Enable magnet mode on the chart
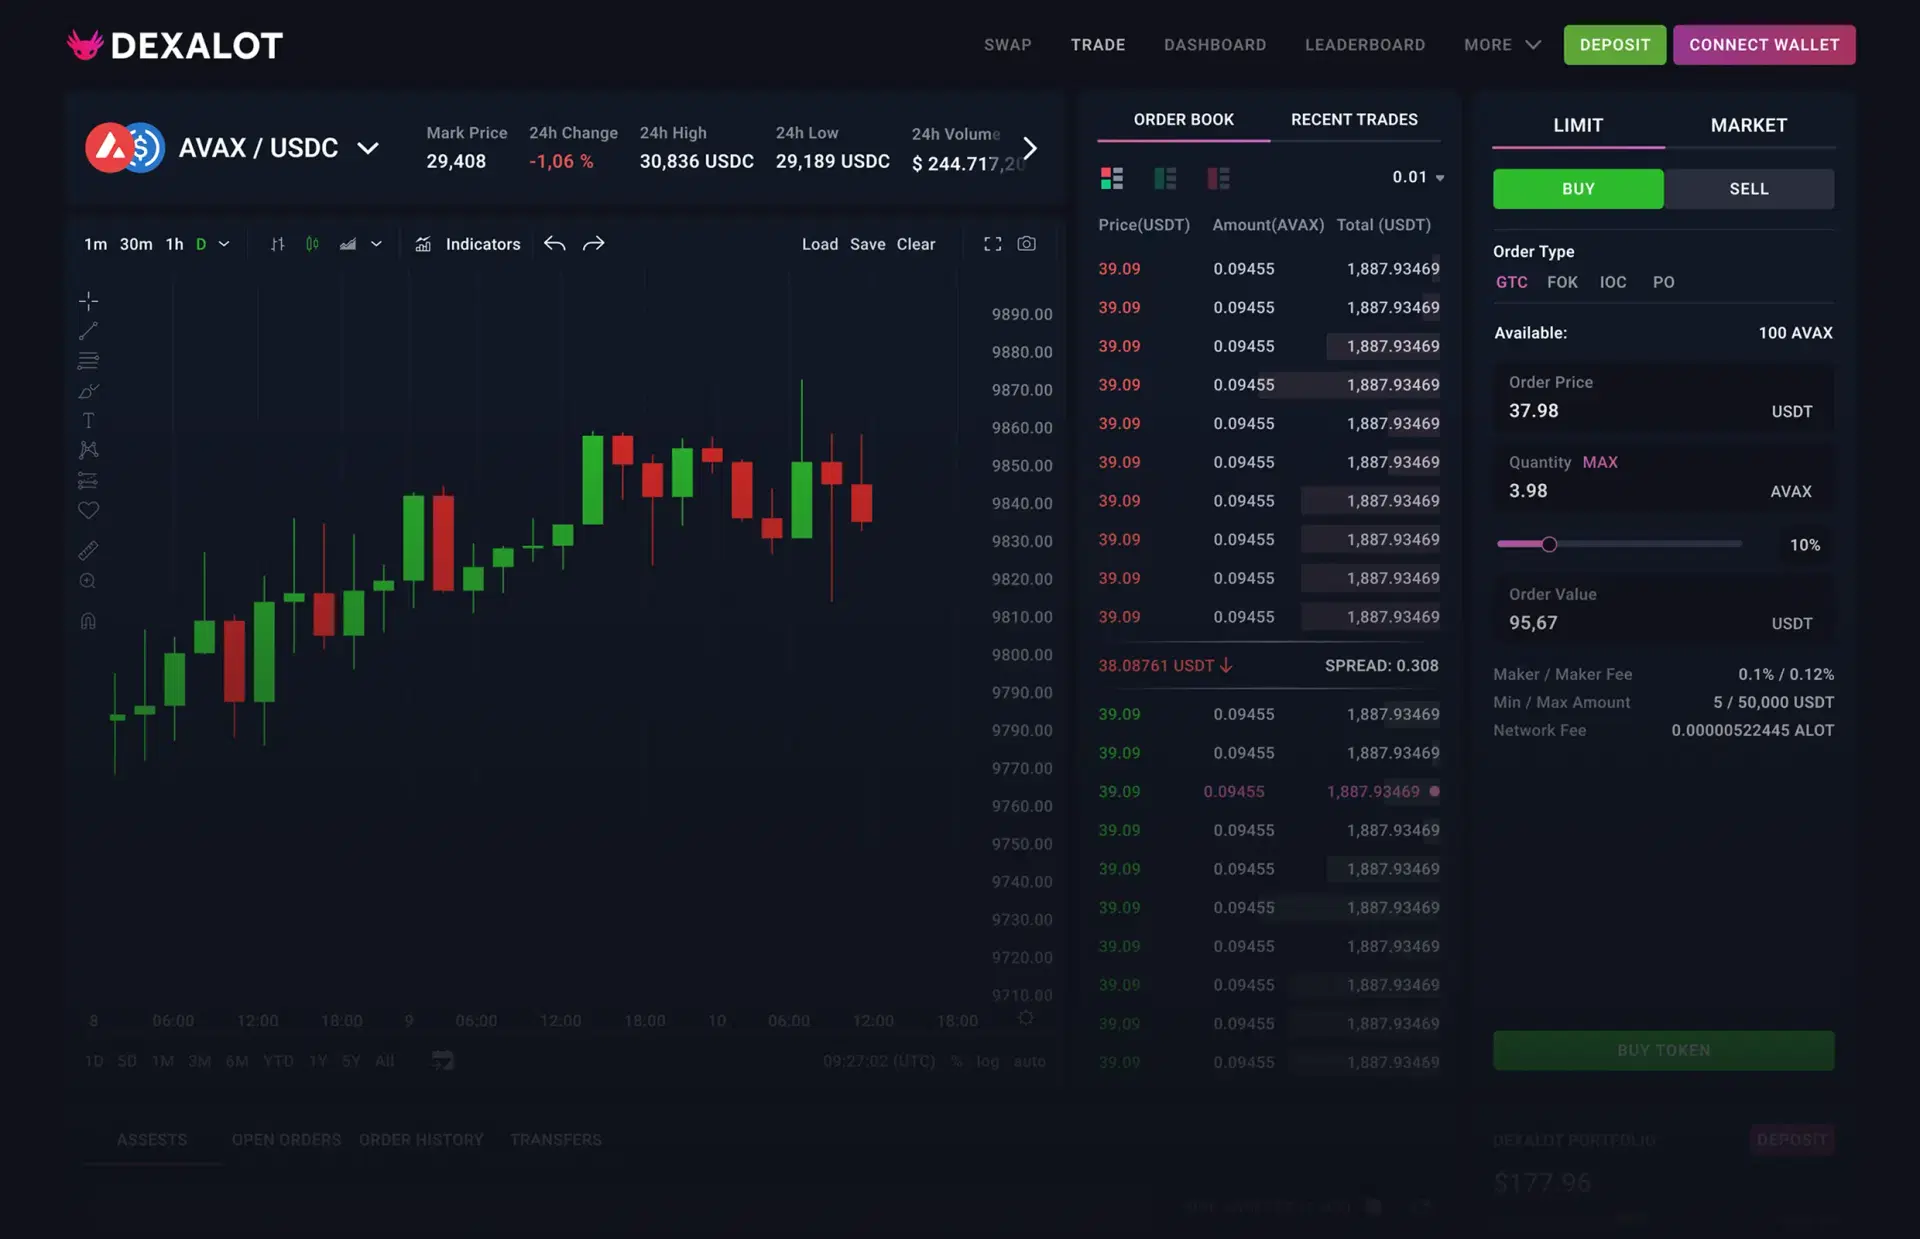1920x1239 pixels. pyautogui.click(x=88, y=620)
